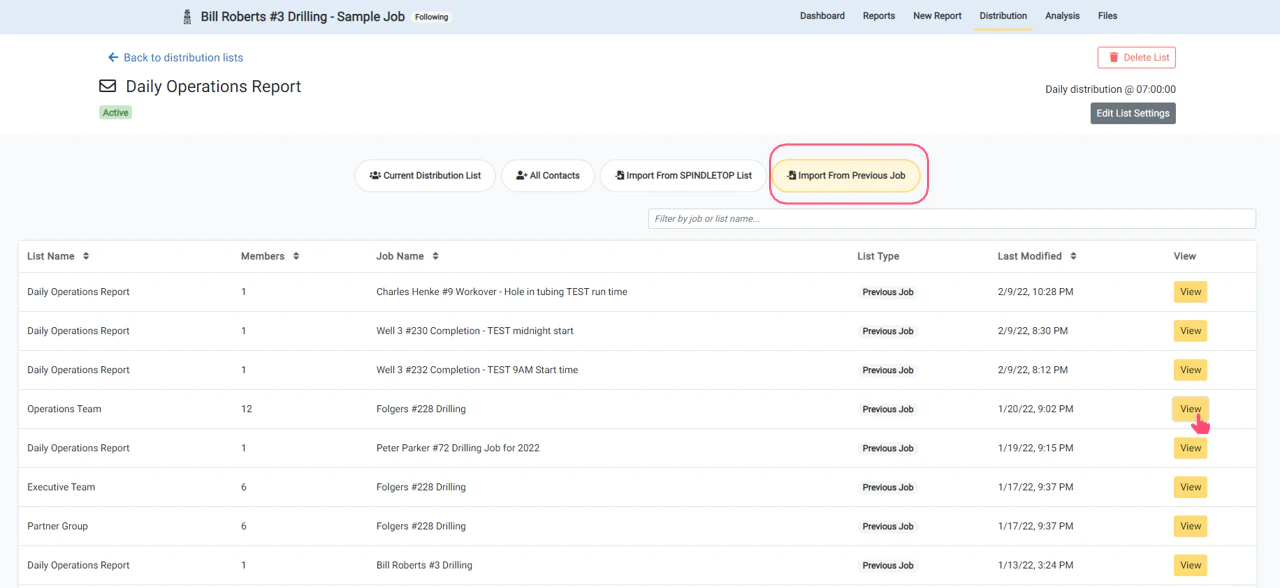
Task: Click the drilling rig icon in the header
Action: click(x=186, y=16)
